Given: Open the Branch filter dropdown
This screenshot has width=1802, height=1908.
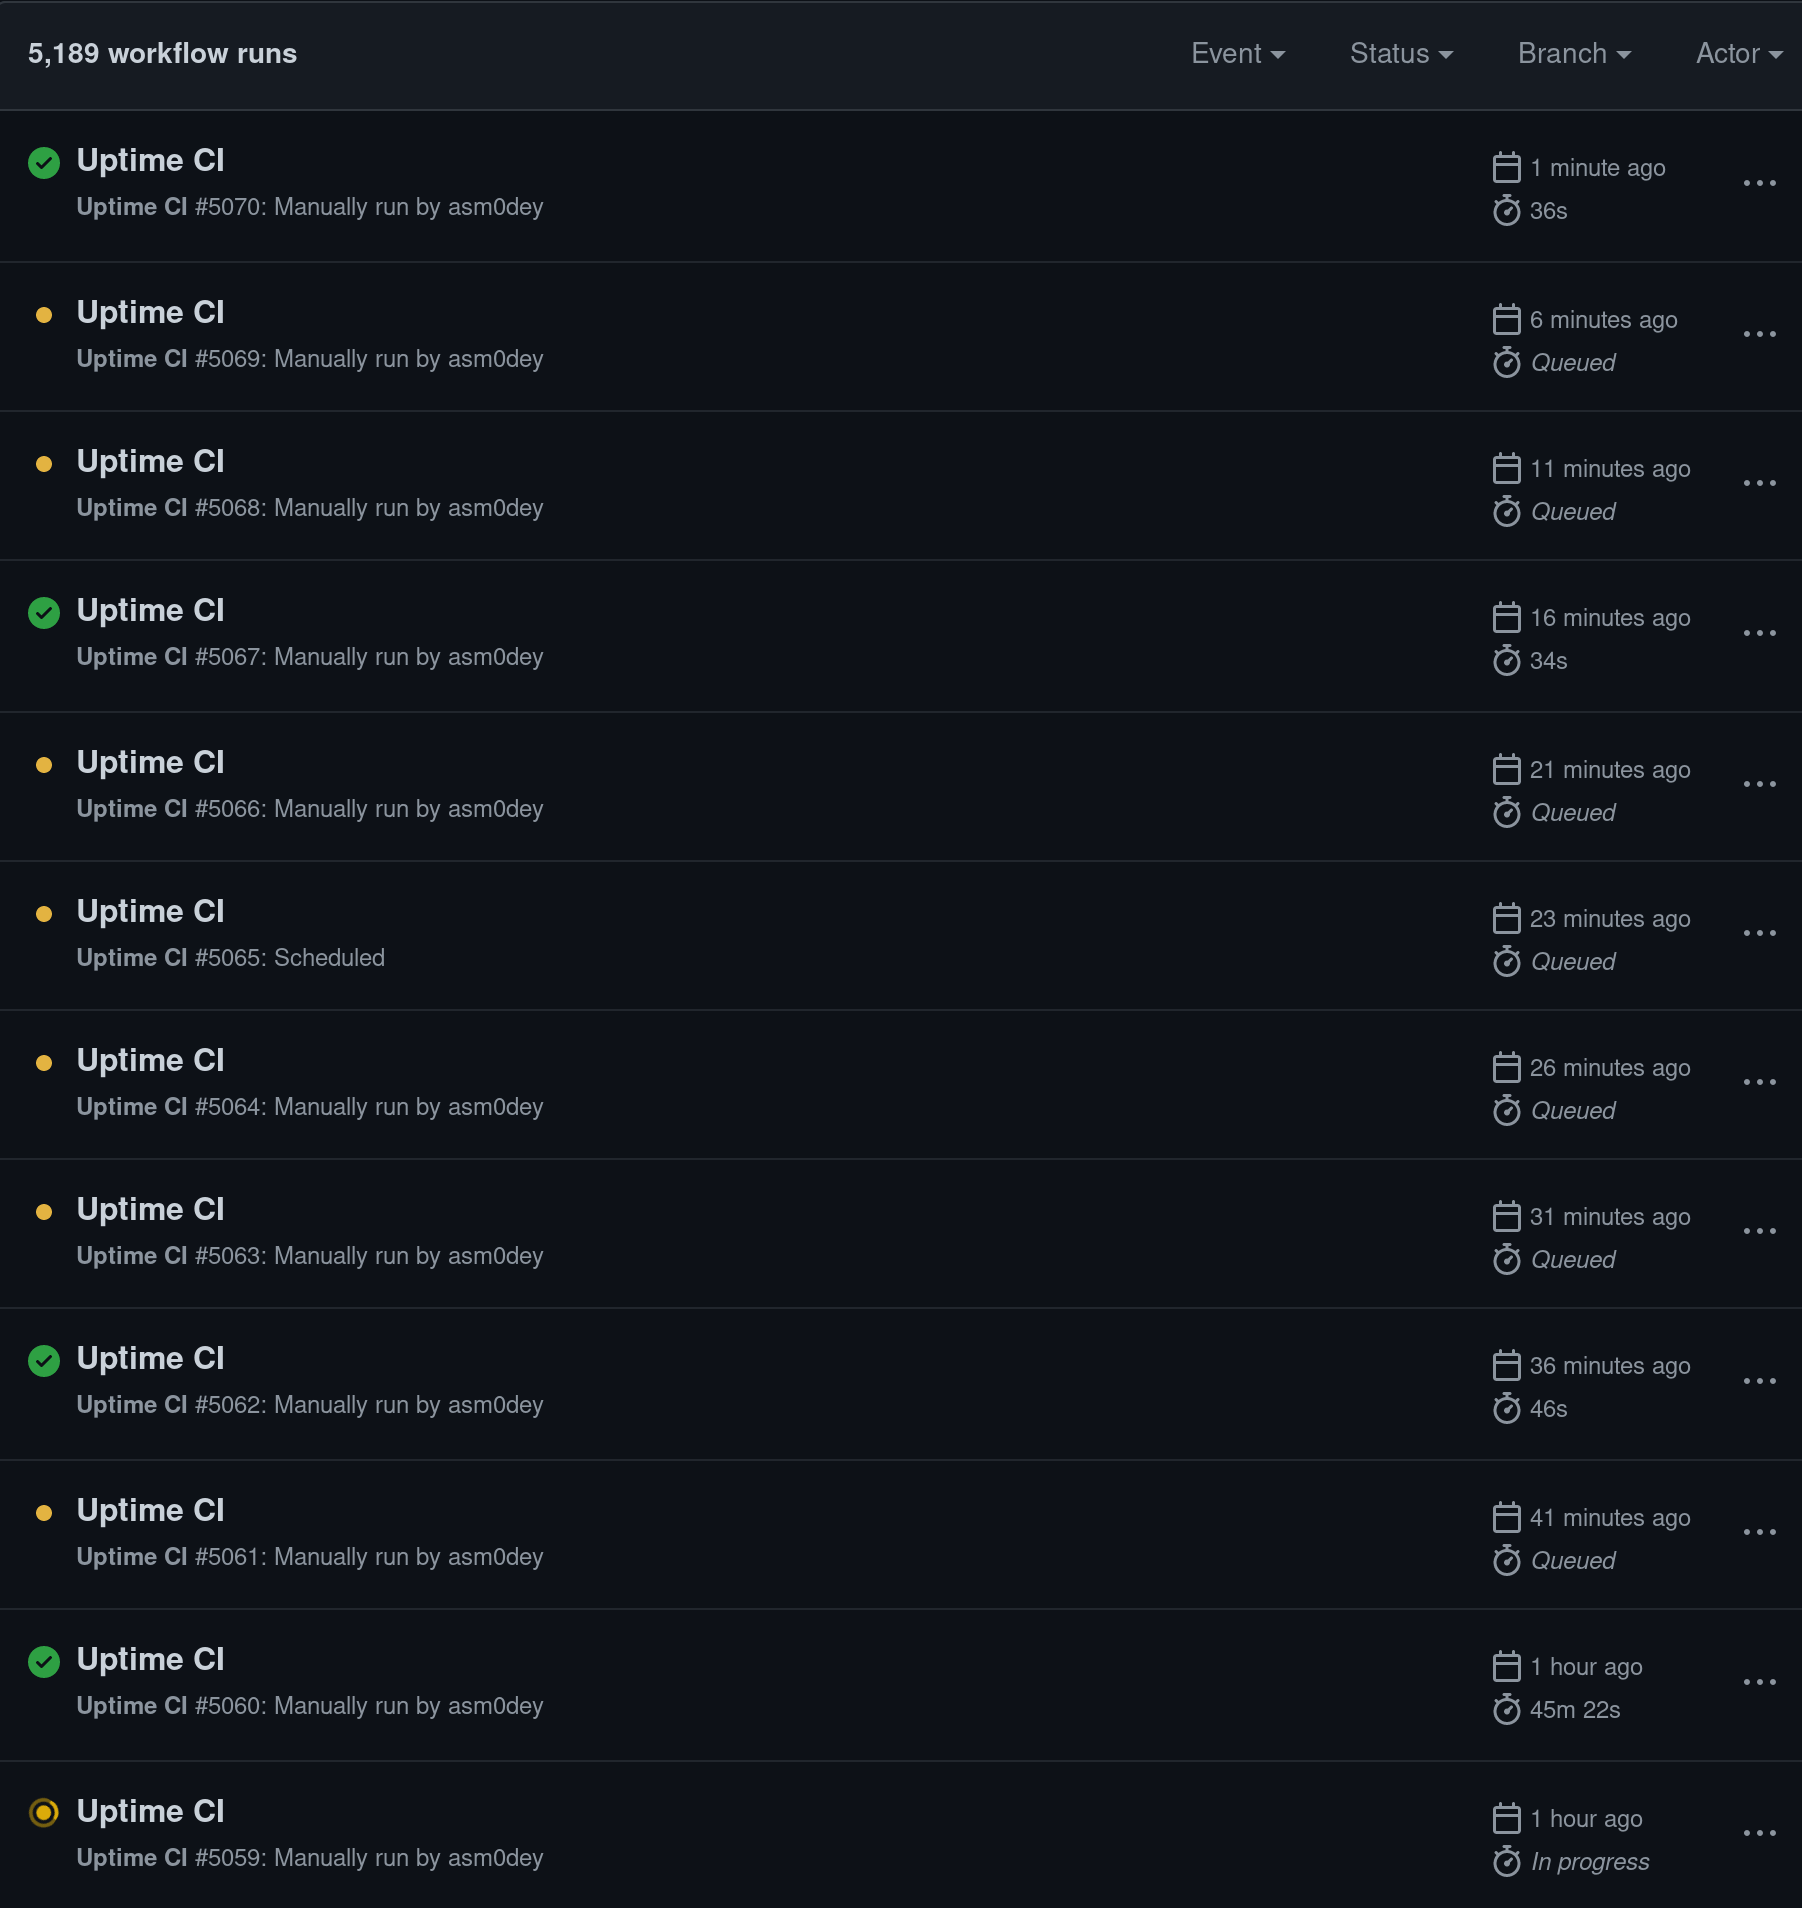Looking at the screenshot, I should coord(1572,53).
